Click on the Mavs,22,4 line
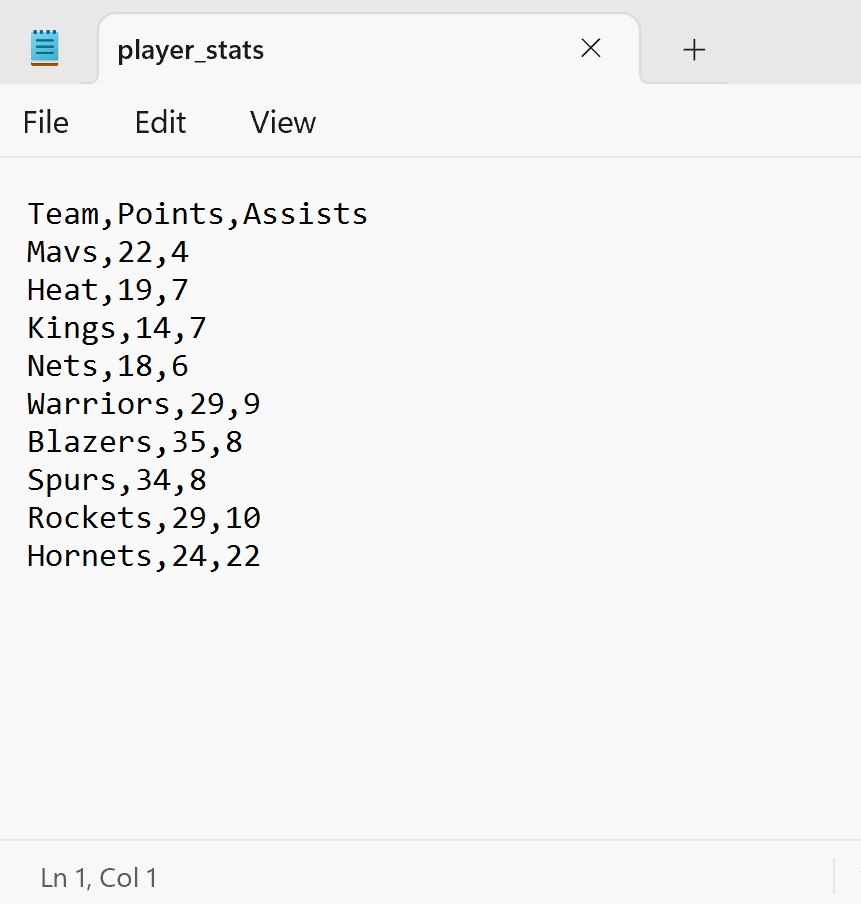This screenshot has width=861, height=904. tap(108, 252)
